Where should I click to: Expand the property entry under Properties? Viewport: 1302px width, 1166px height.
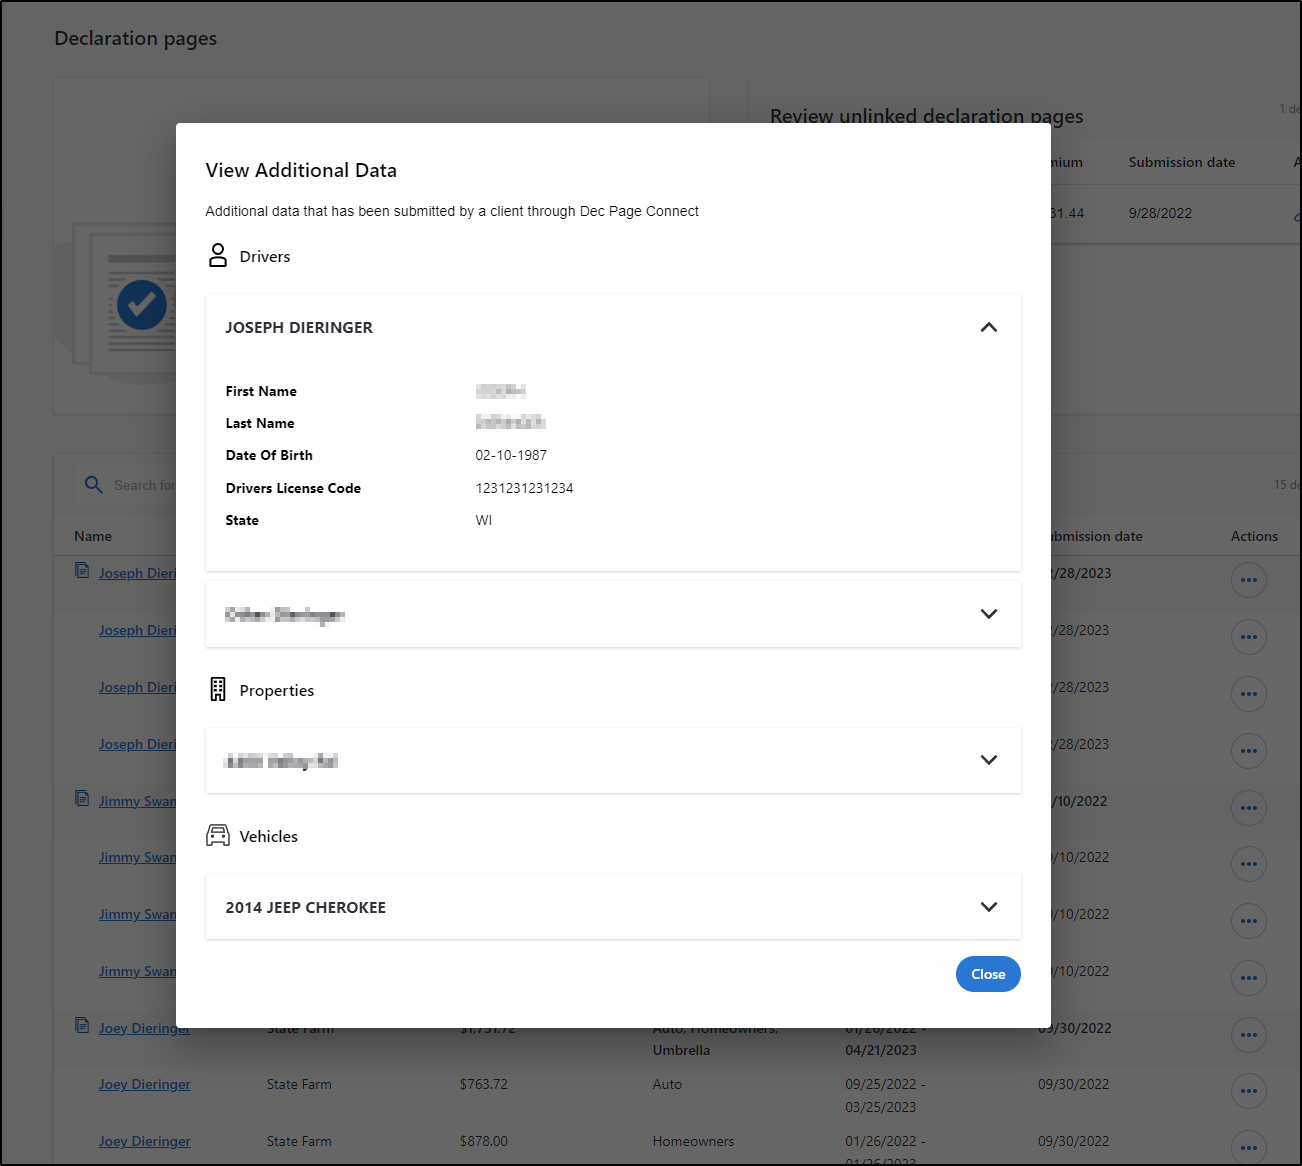[988, 760]
